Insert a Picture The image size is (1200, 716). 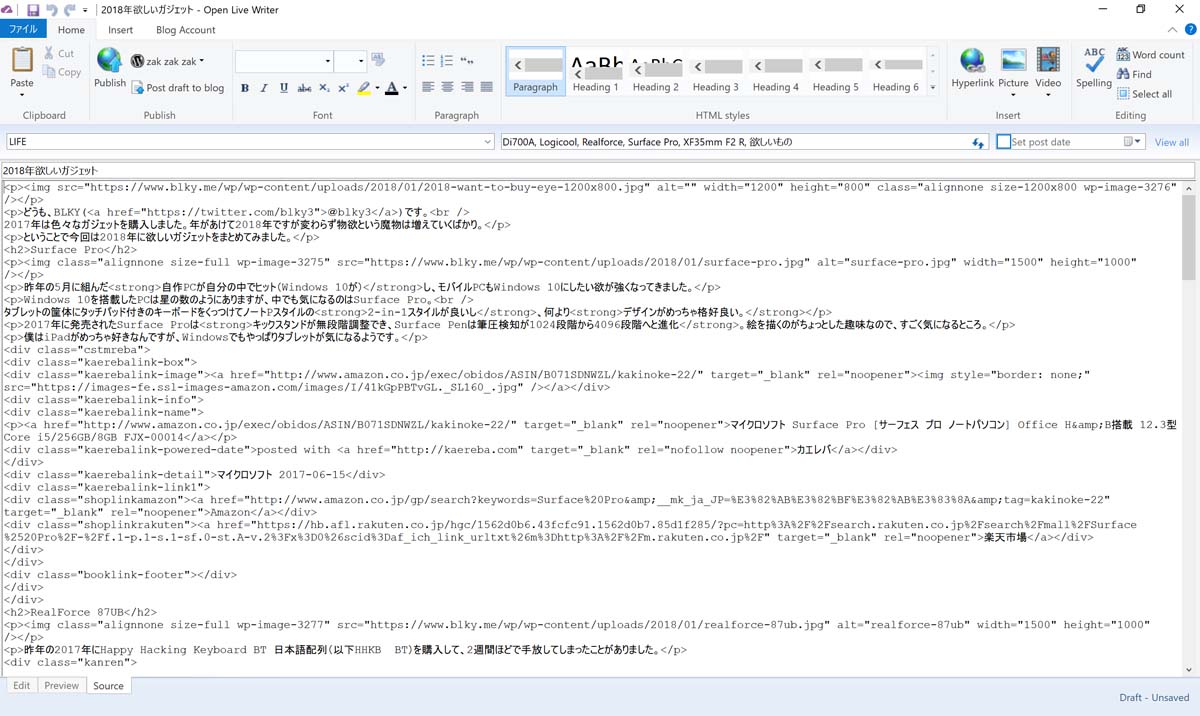pos(1013,66)
